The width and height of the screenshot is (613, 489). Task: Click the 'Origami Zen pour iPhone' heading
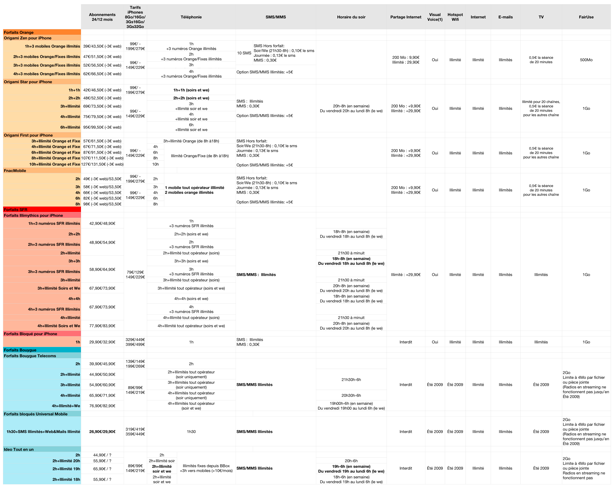tap(28, 38)
